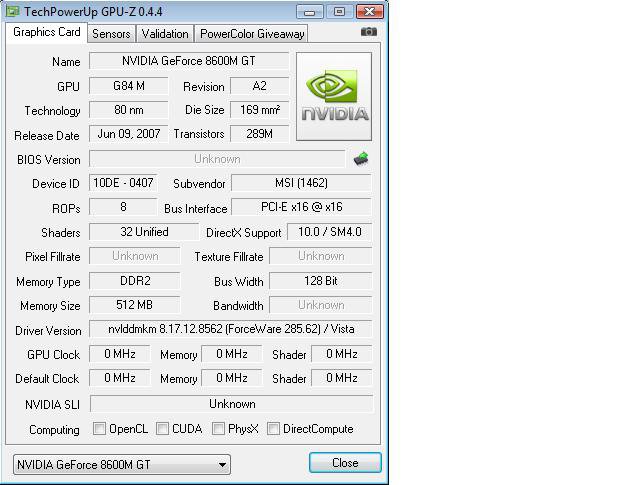Click the Subvendor value MSI (1462)

click(x=301, y=183)
